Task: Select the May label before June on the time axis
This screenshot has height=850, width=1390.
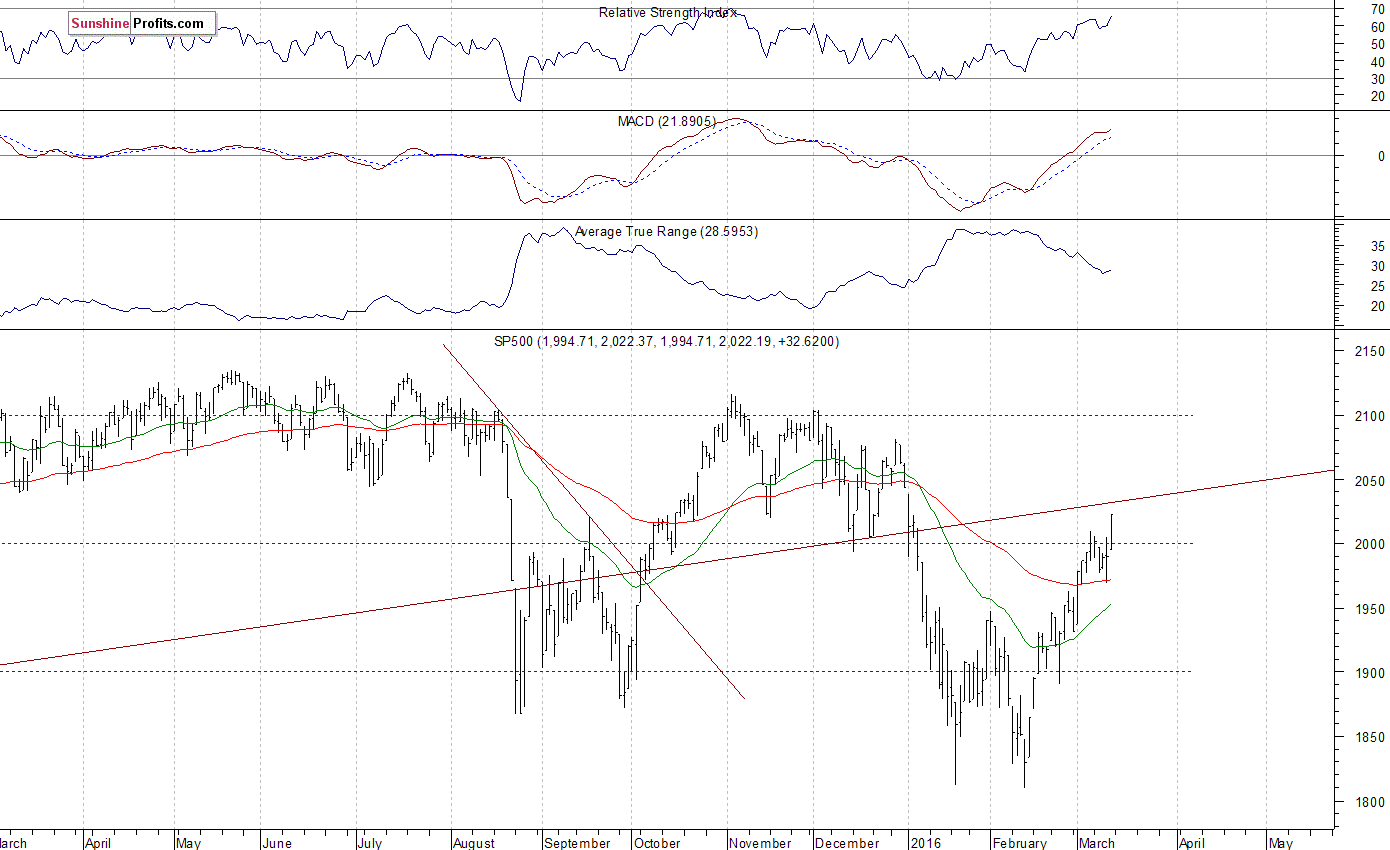Action: tap(187, 843)
